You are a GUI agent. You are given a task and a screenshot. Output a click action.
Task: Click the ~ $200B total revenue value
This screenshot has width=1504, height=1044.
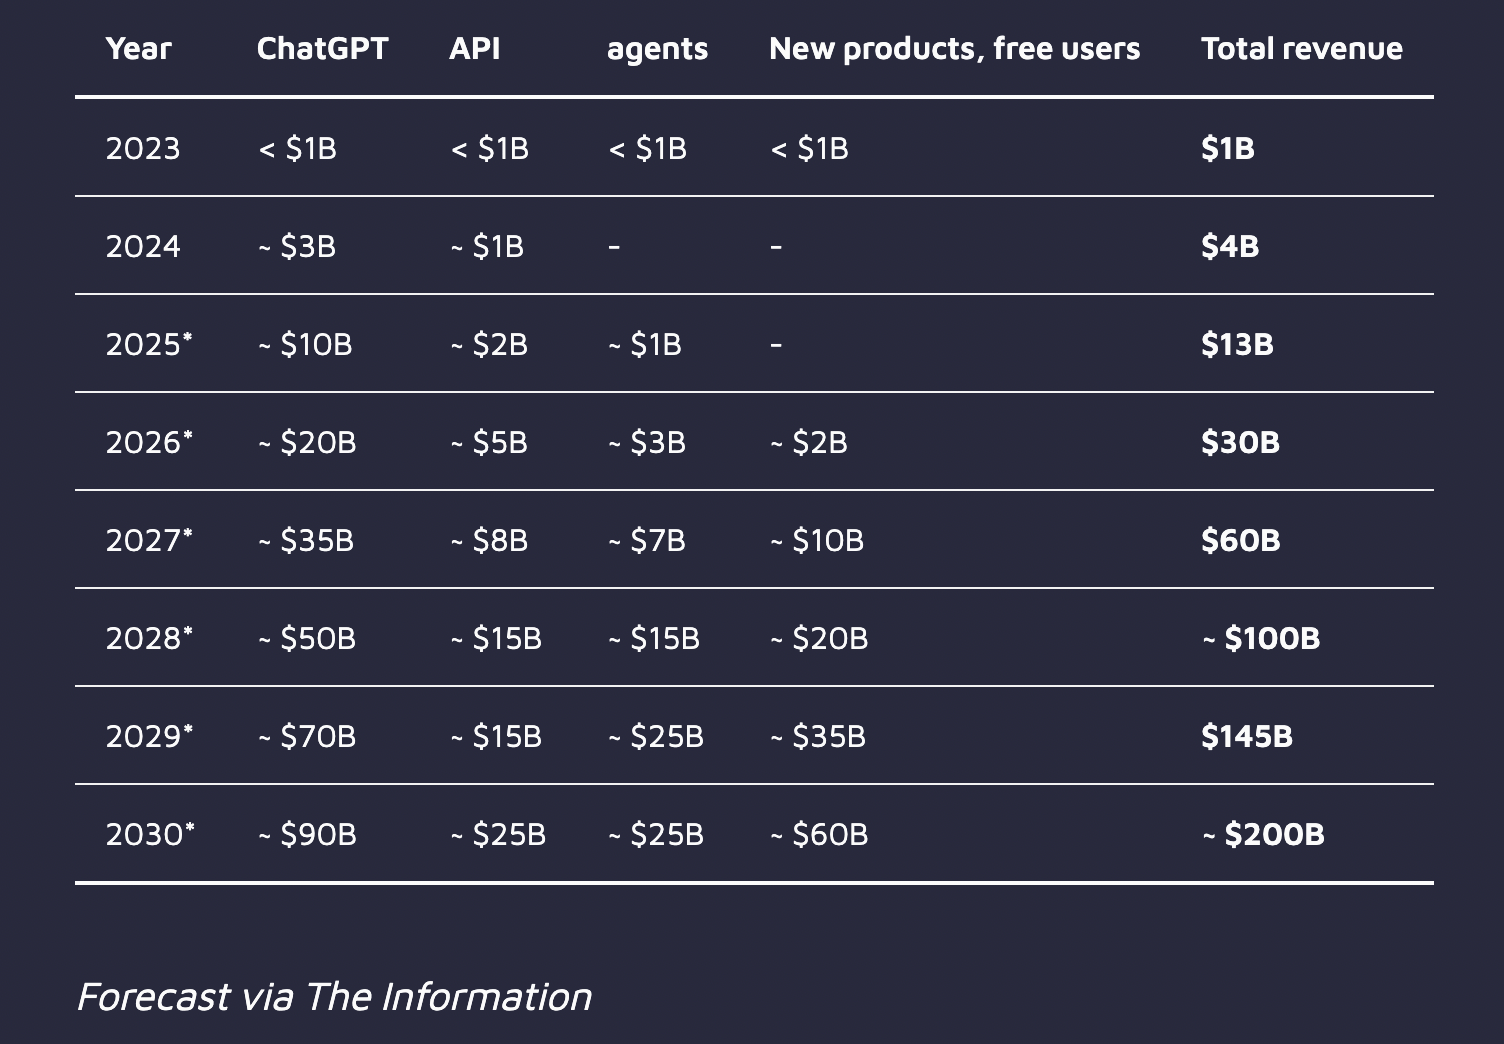pos(1263,834)
